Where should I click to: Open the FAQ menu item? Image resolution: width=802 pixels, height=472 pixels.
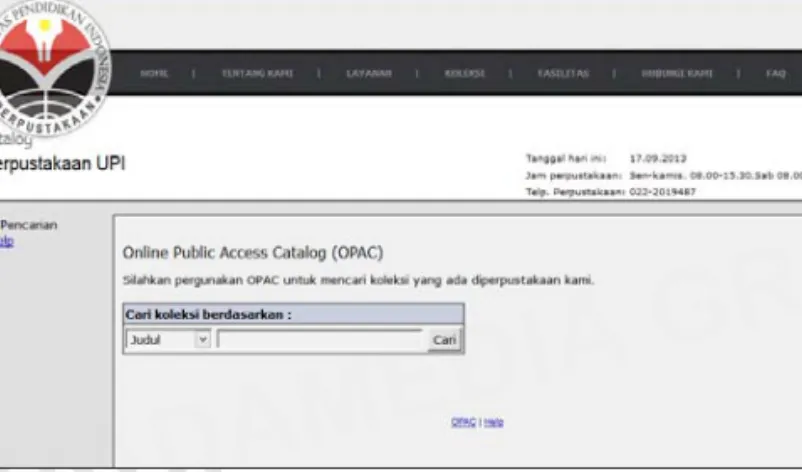775,74
